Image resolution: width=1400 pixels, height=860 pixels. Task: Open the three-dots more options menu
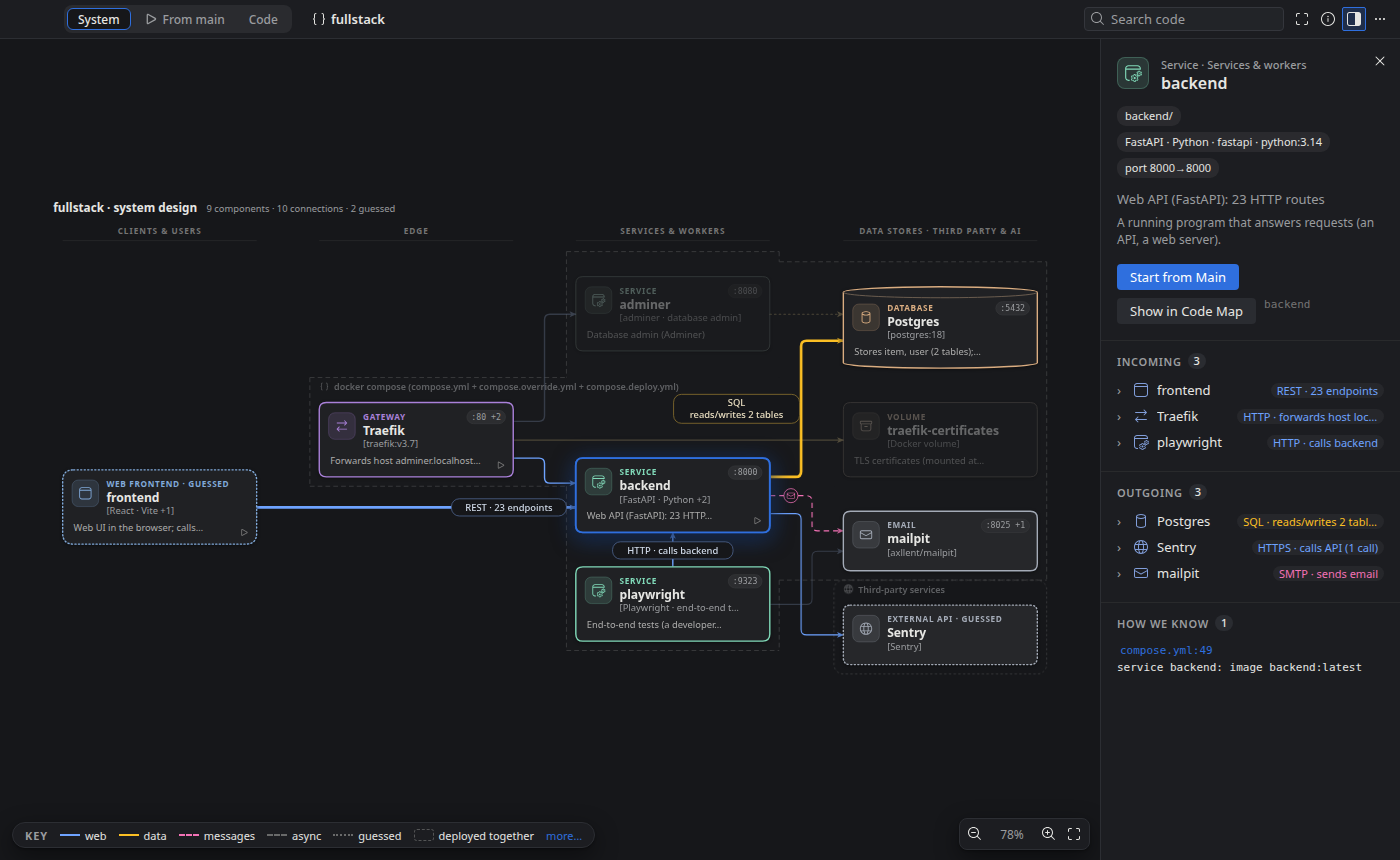pyautogui.click(x=1380, y=19)
